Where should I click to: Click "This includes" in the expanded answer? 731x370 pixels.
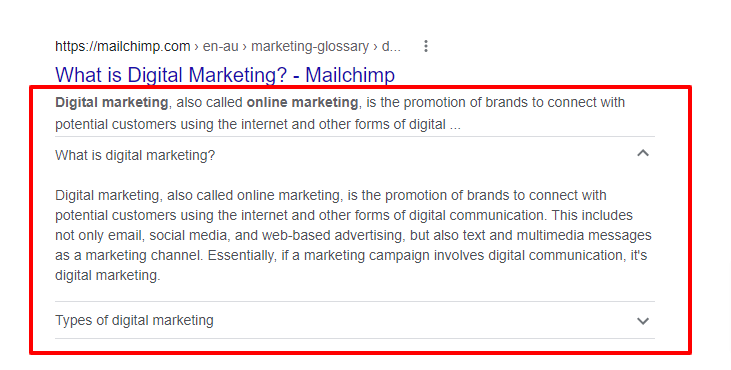(592, 215)
